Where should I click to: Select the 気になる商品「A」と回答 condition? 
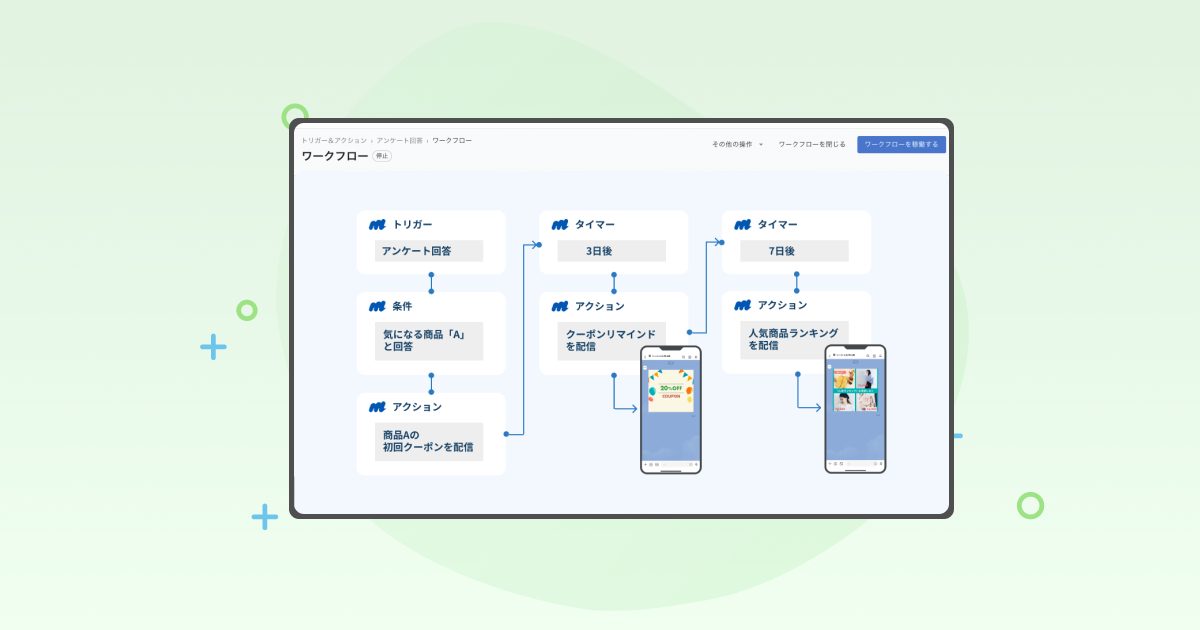pyautogui.click(x=429, y=341)
